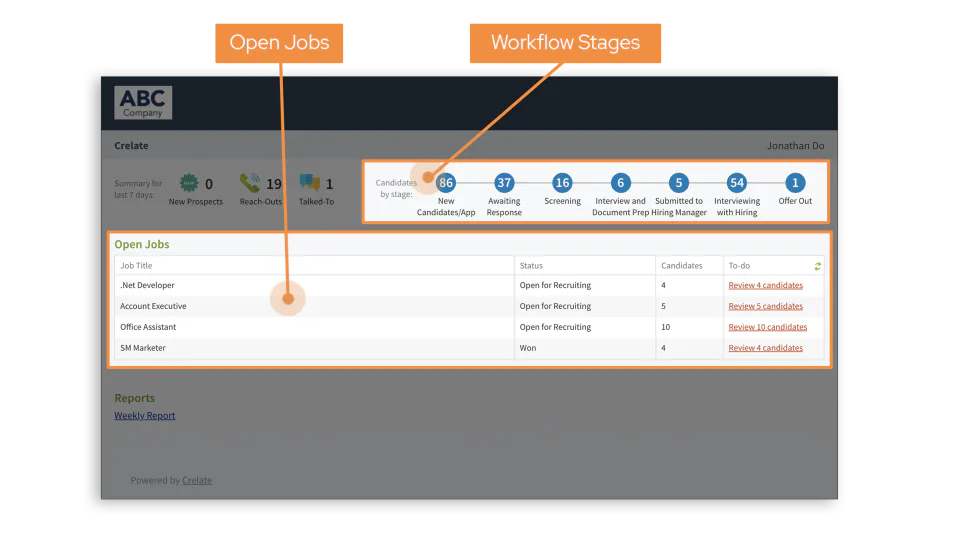This screenshot has height=552, width=960.
Task: Click the Reach-Outs count 19
Action: [274, 184]
